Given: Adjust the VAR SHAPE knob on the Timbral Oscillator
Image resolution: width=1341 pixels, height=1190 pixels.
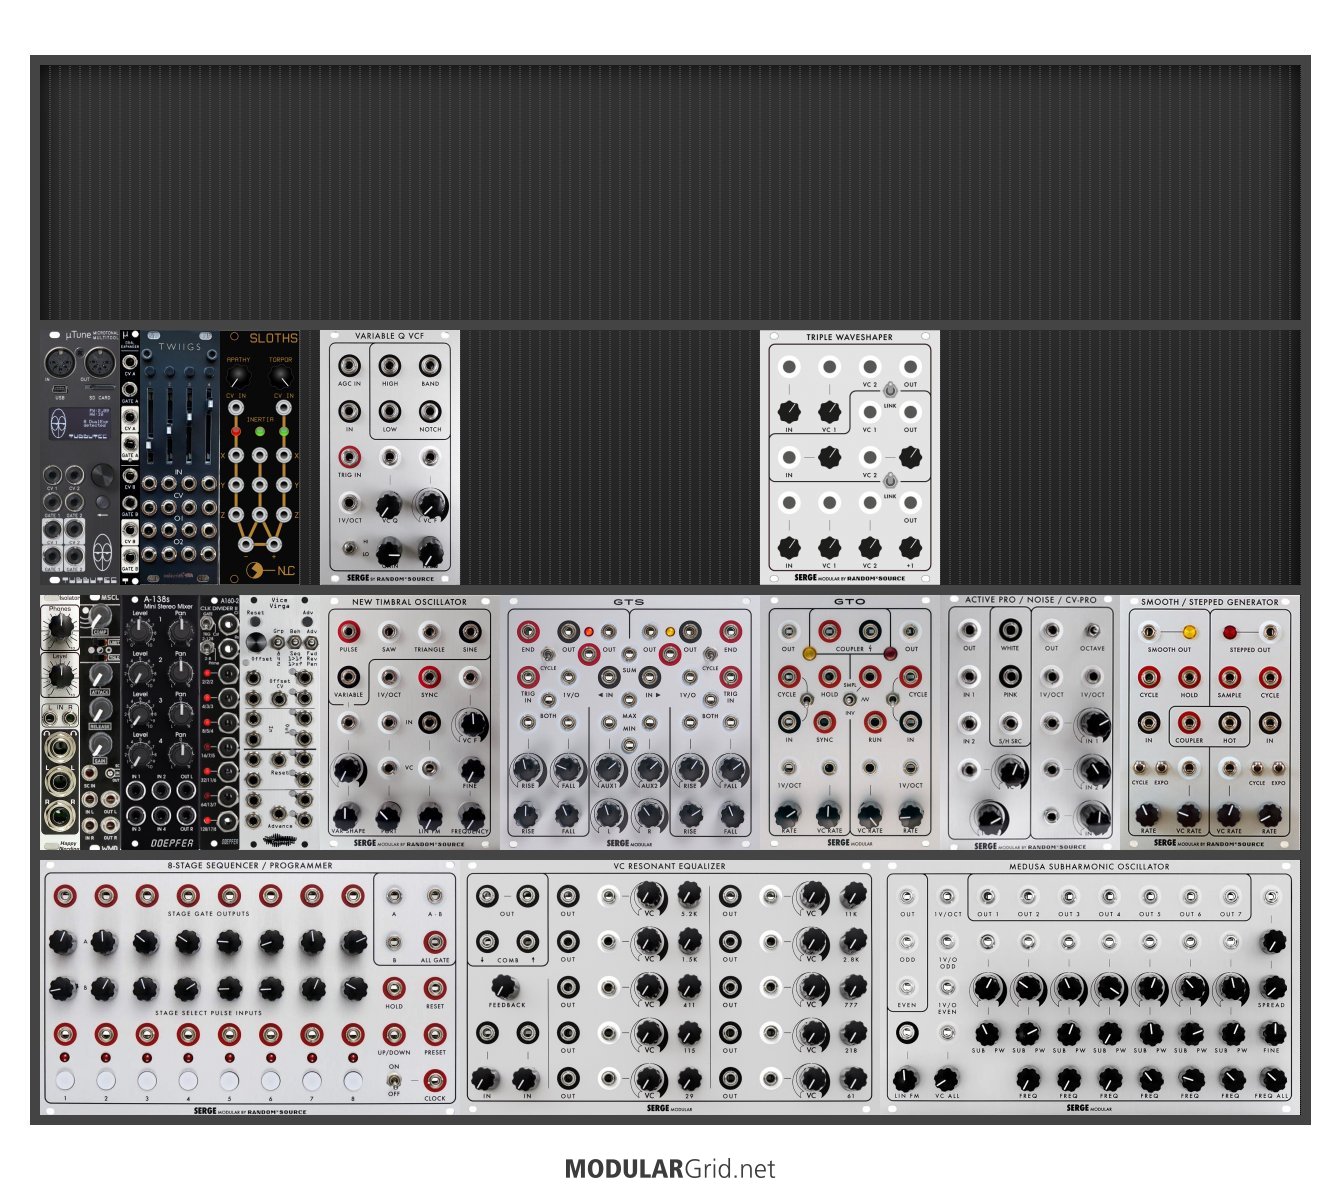Looking at the screenshot, I should point(348,814).
